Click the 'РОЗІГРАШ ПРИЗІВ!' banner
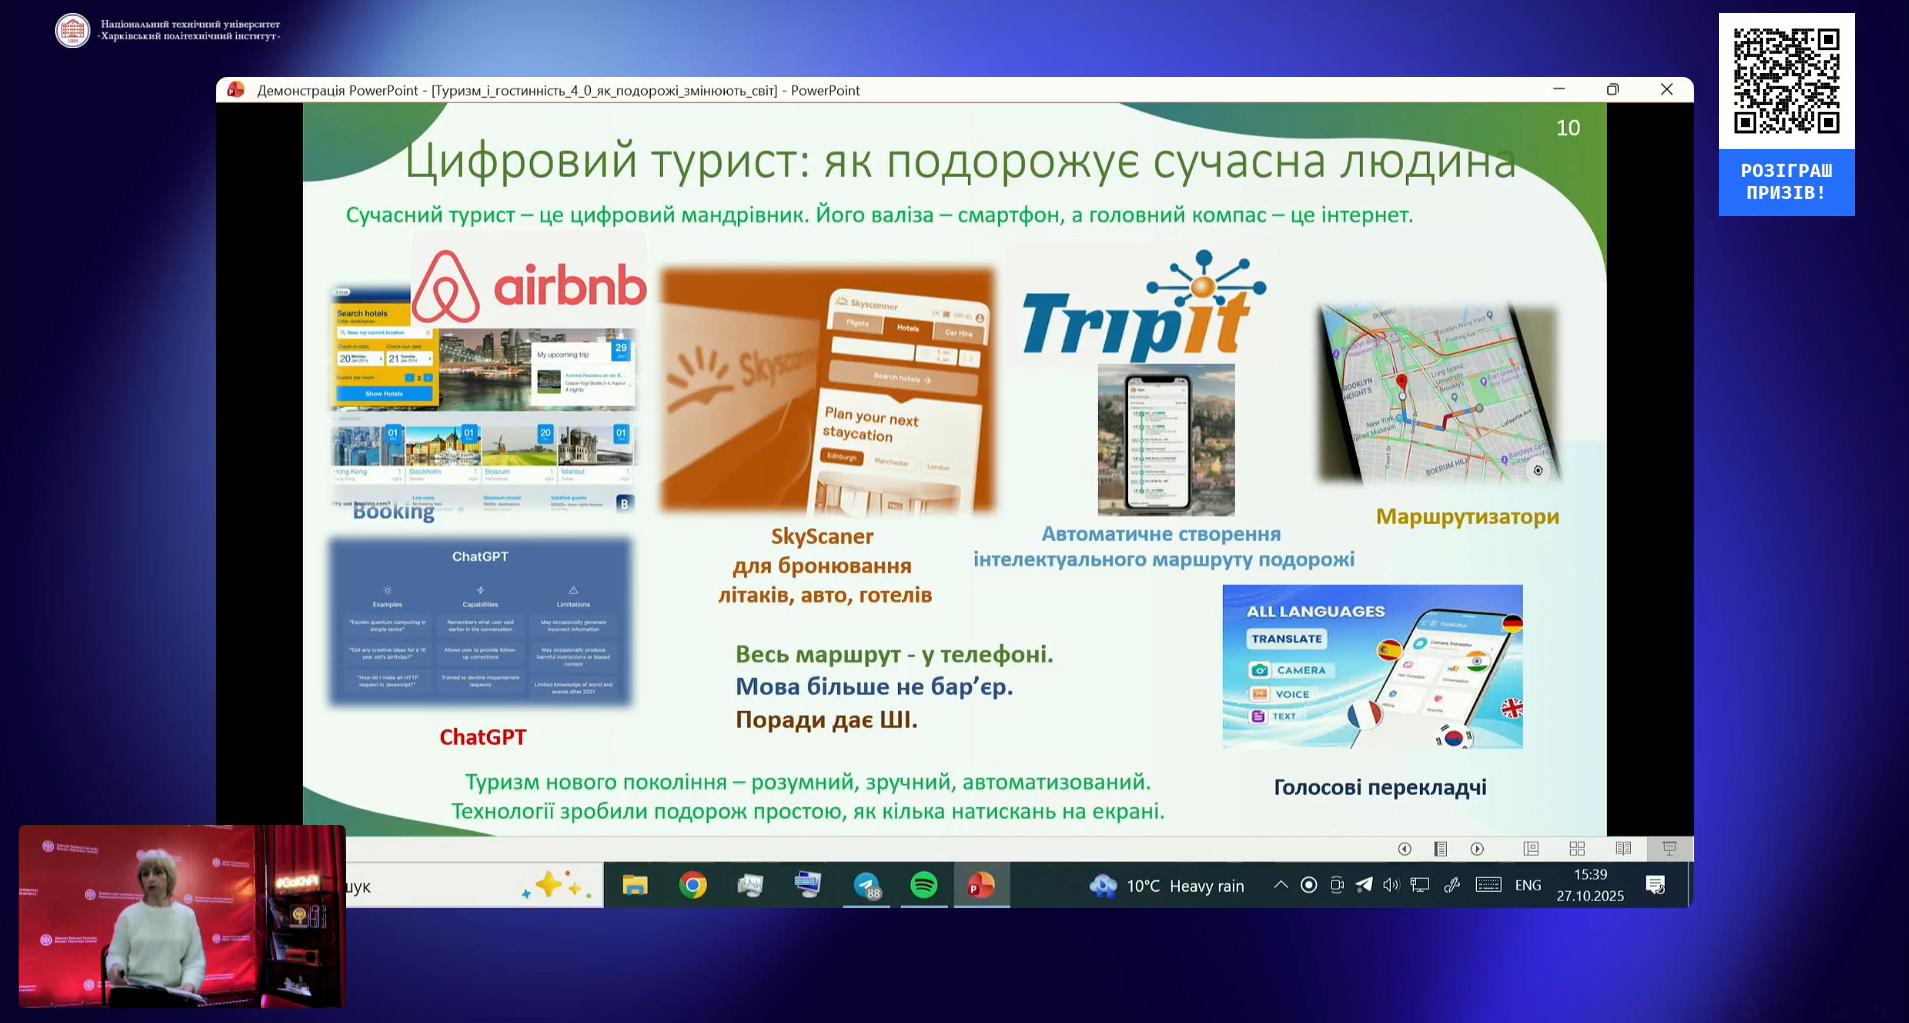1909x1023 pixels. tap(1786, 182)
